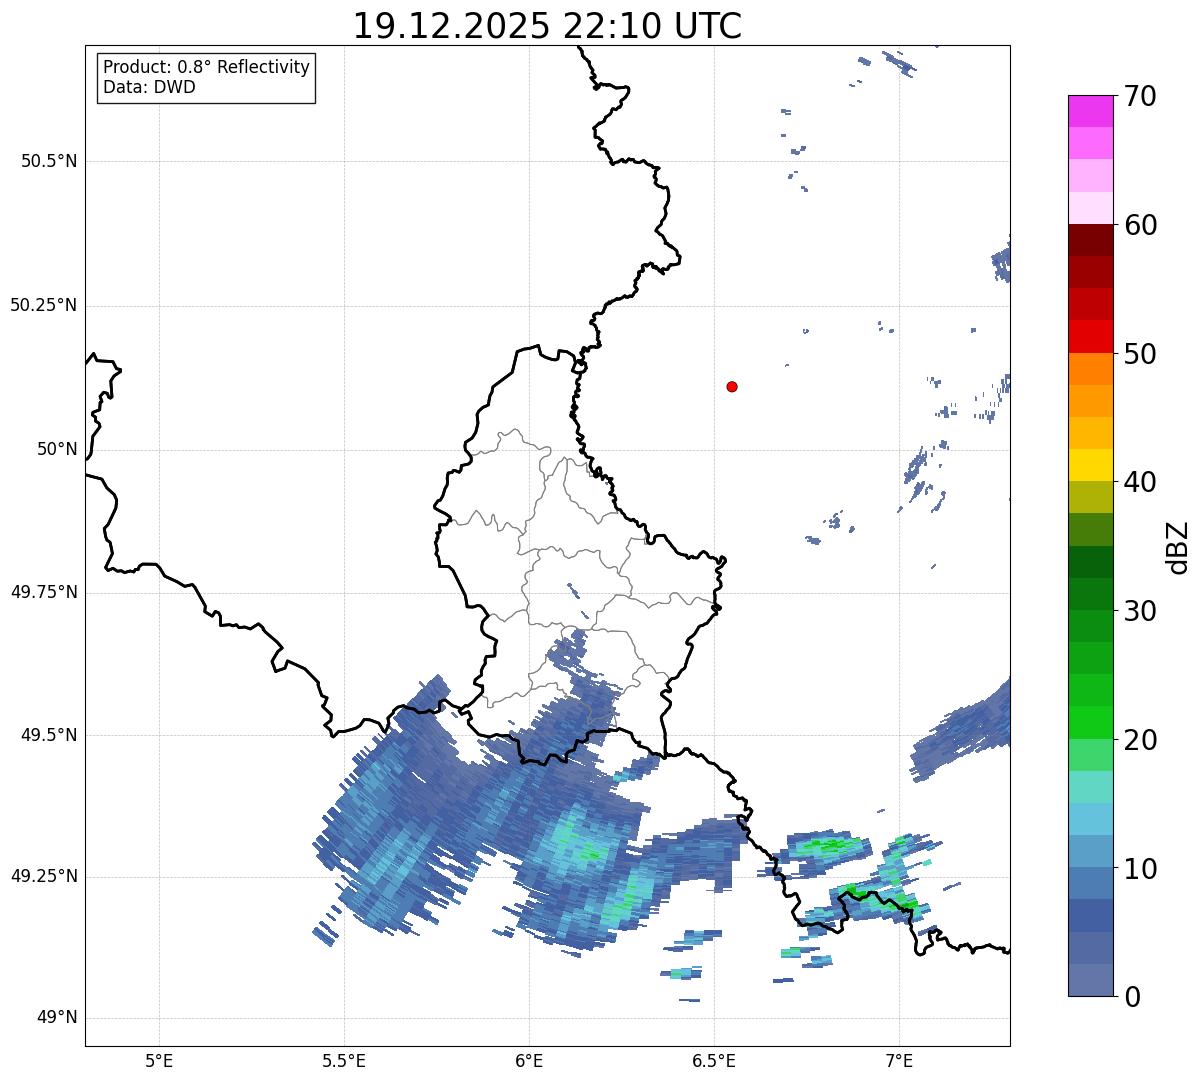Click the 49.75°N latitude label
This screenshot has width=1202, height=1081.
44,592
